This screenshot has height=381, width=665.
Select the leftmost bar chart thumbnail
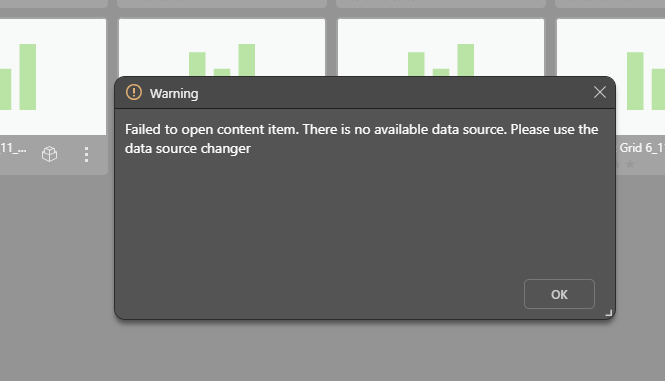53,77
